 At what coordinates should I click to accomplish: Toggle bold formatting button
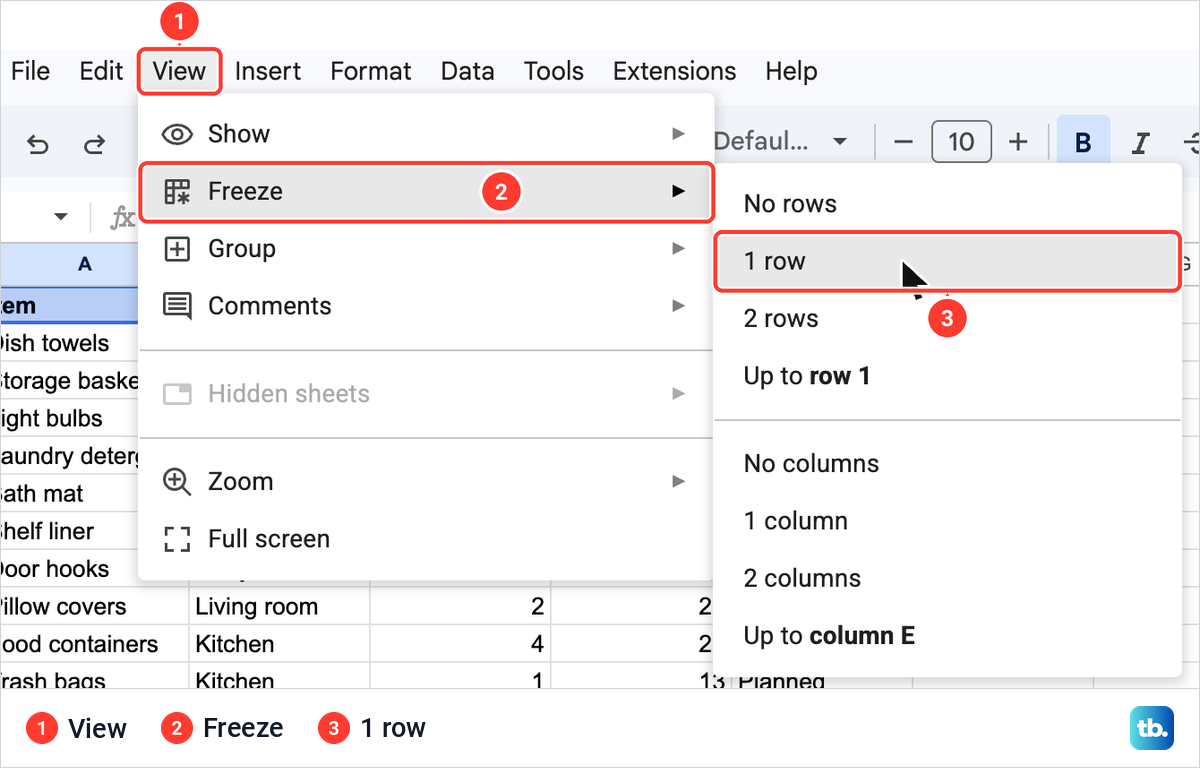pos(1083,143)
